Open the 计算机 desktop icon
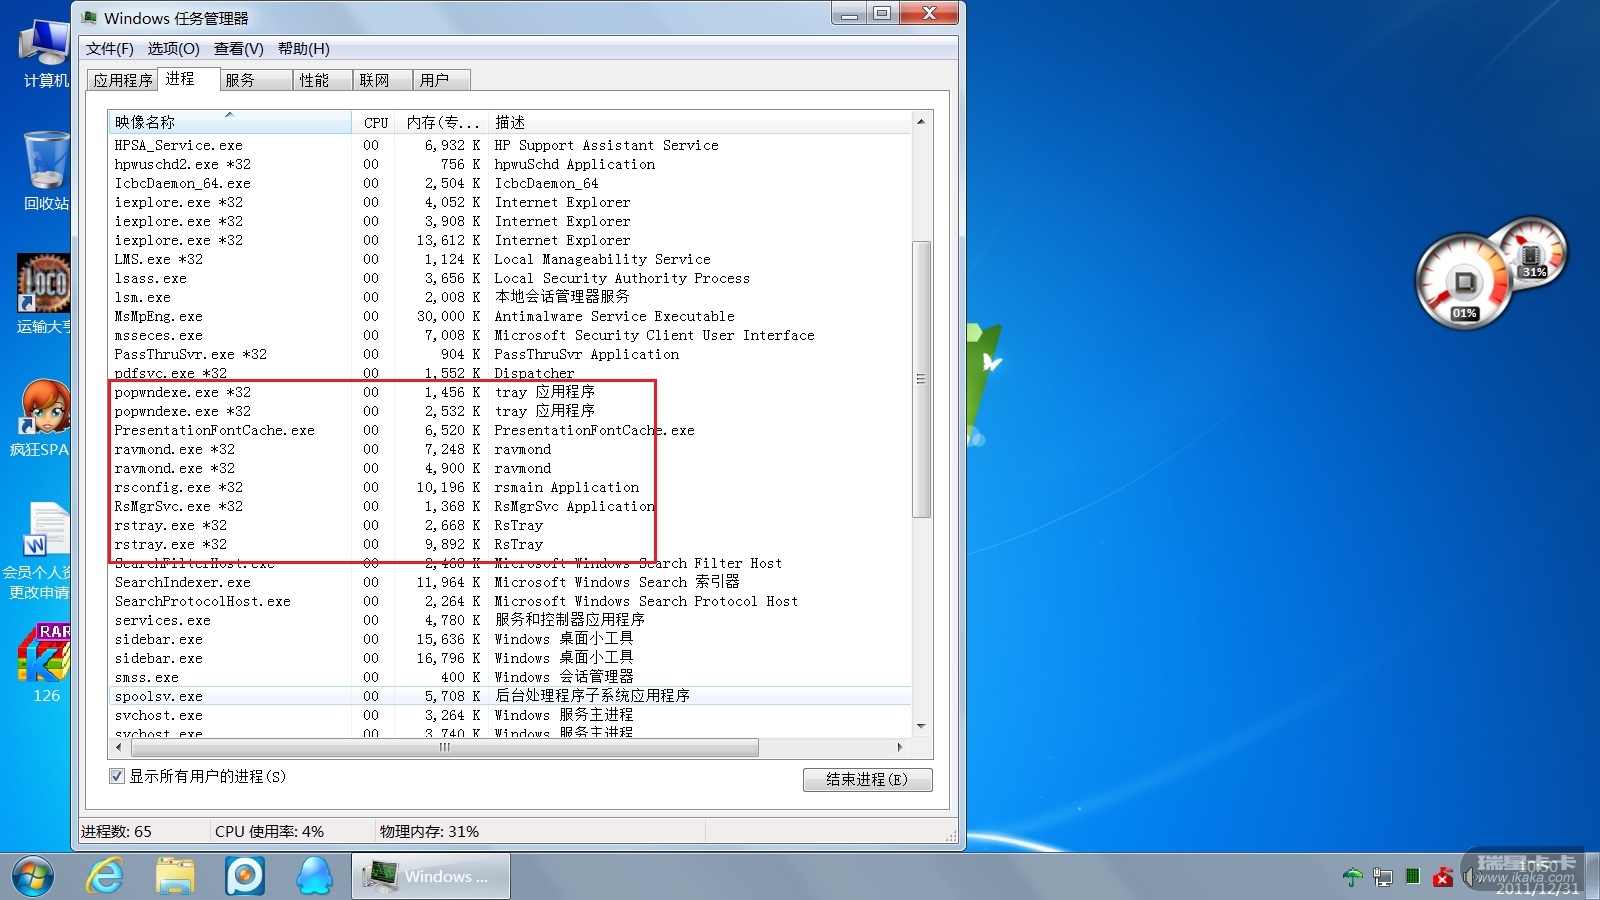The width and height of the screenshot is (1600, 900). click(x=45, y=55)
